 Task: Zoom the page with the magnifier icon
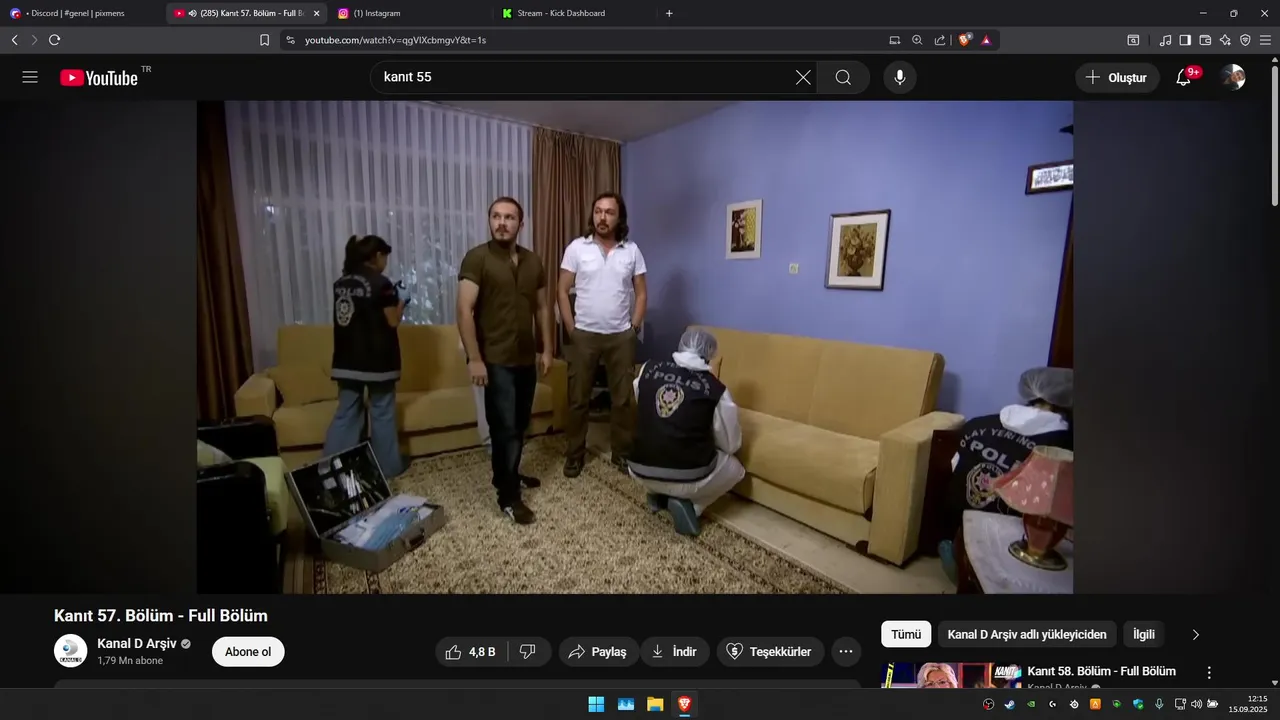tap(917, 40)
